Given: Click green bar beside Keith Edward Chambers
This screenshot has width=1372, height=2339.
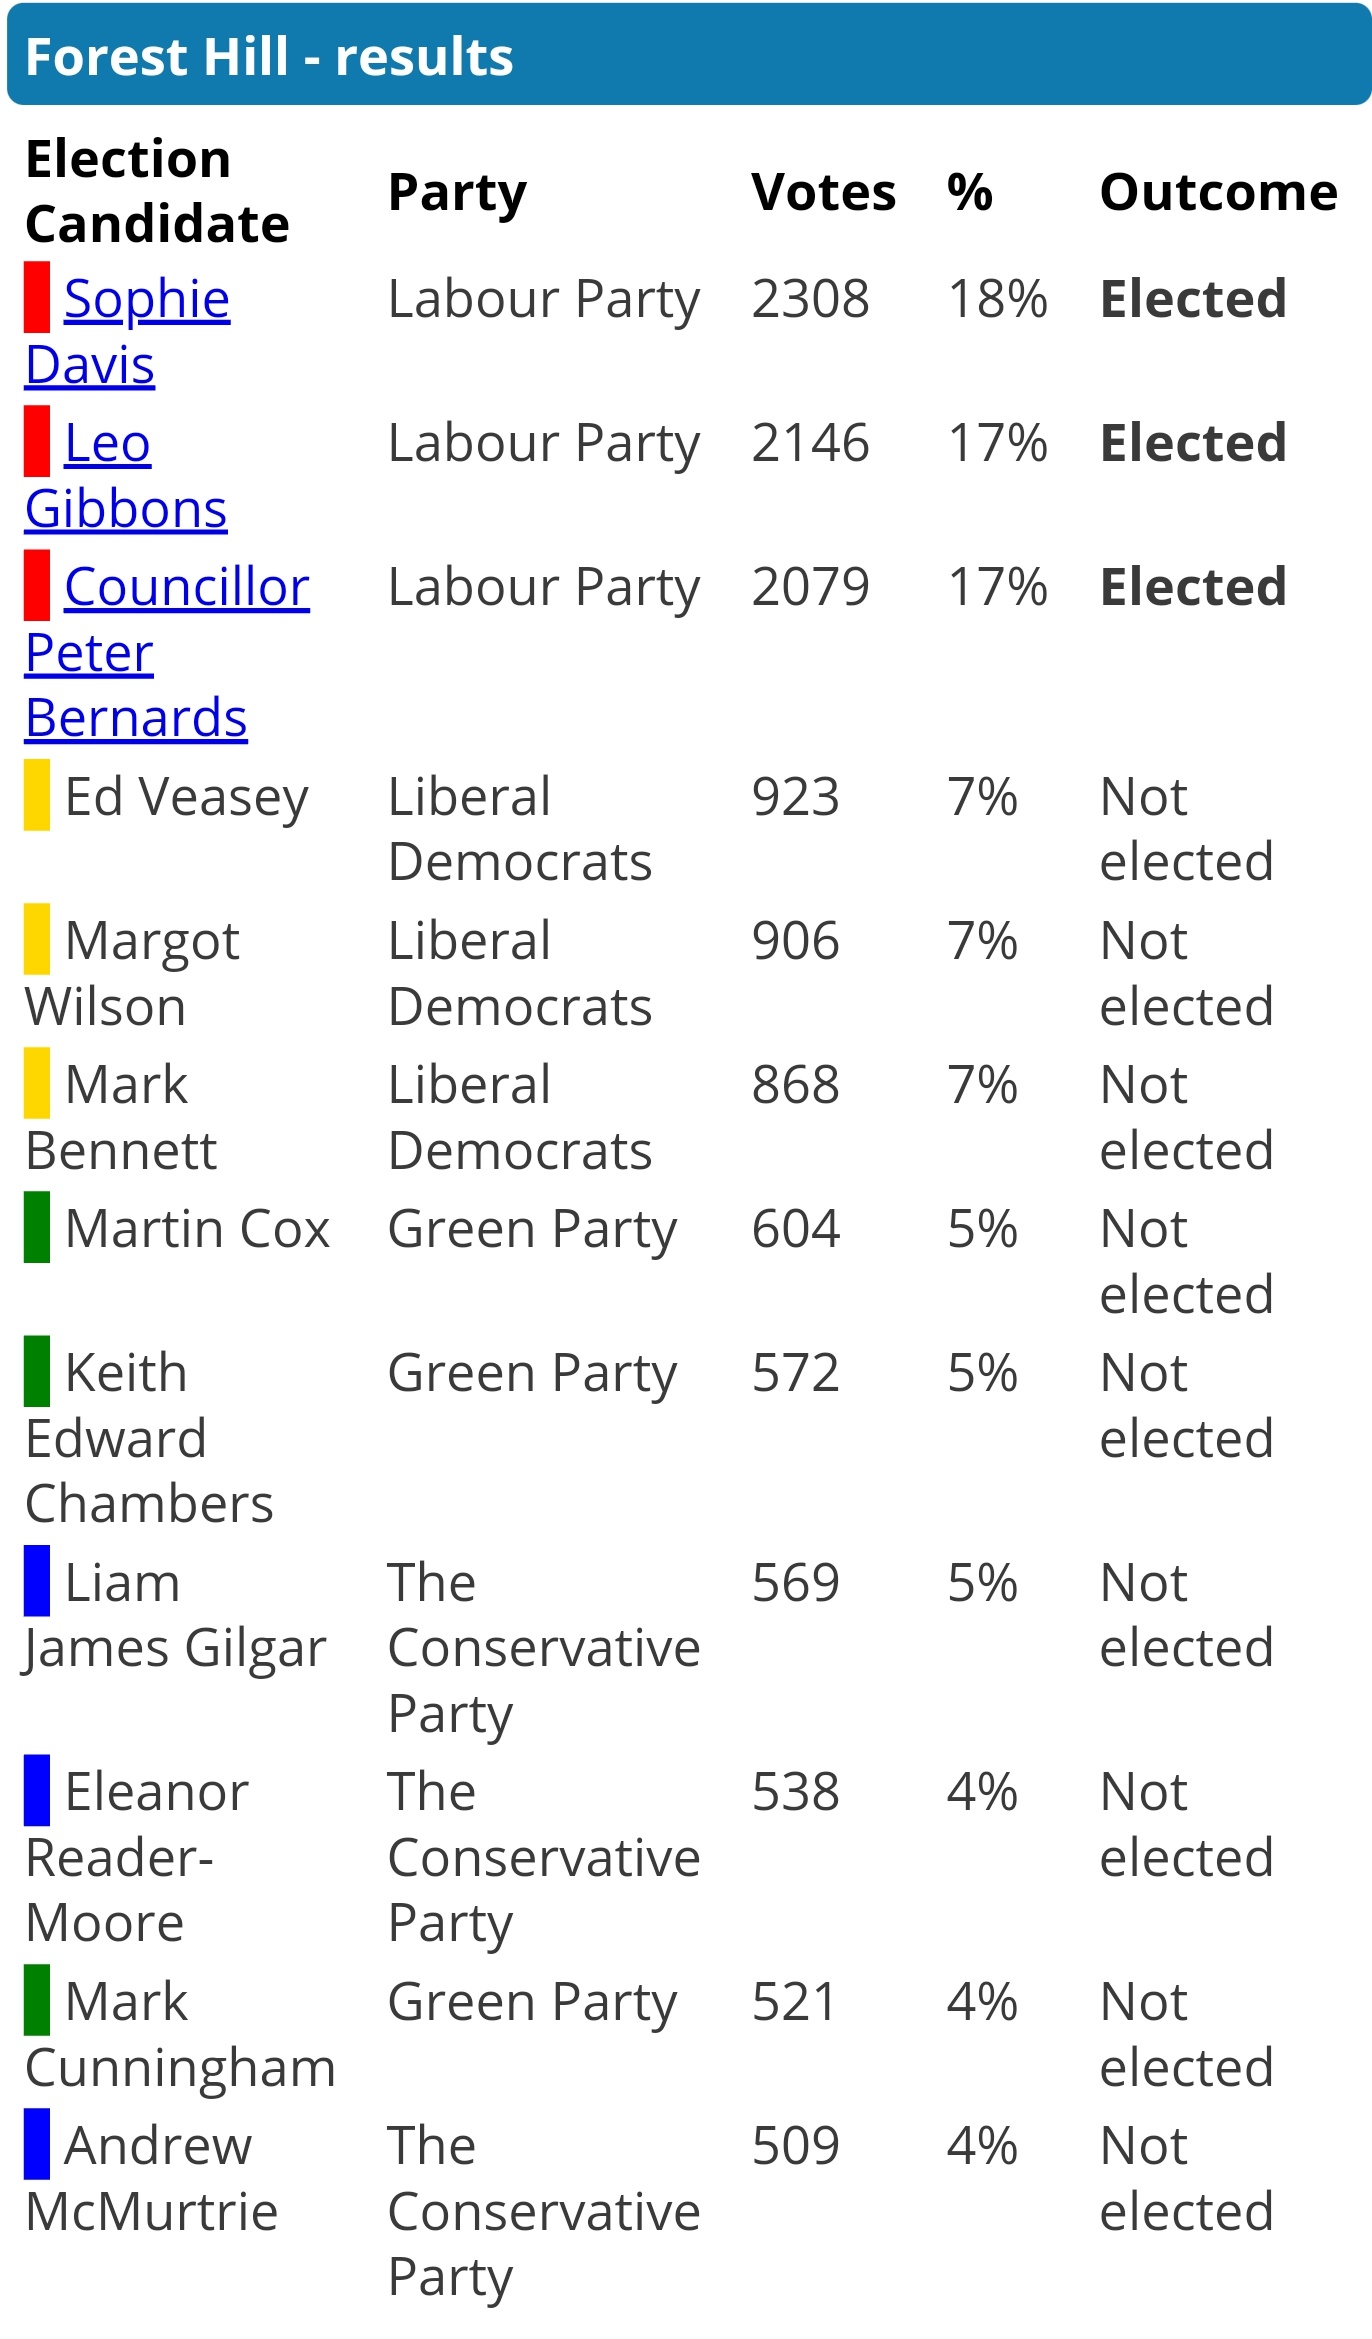Looking at the screenshot, I should point(37,1371).
